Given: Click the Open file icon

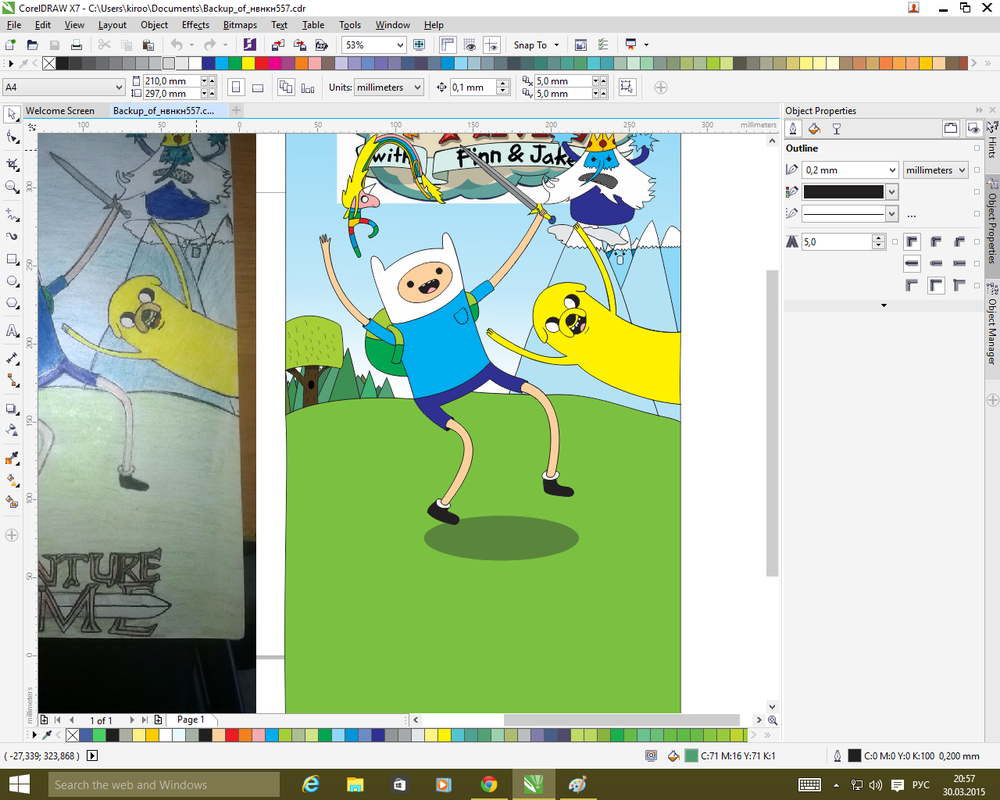Looking at the screenshot, I should pos(32,45).
